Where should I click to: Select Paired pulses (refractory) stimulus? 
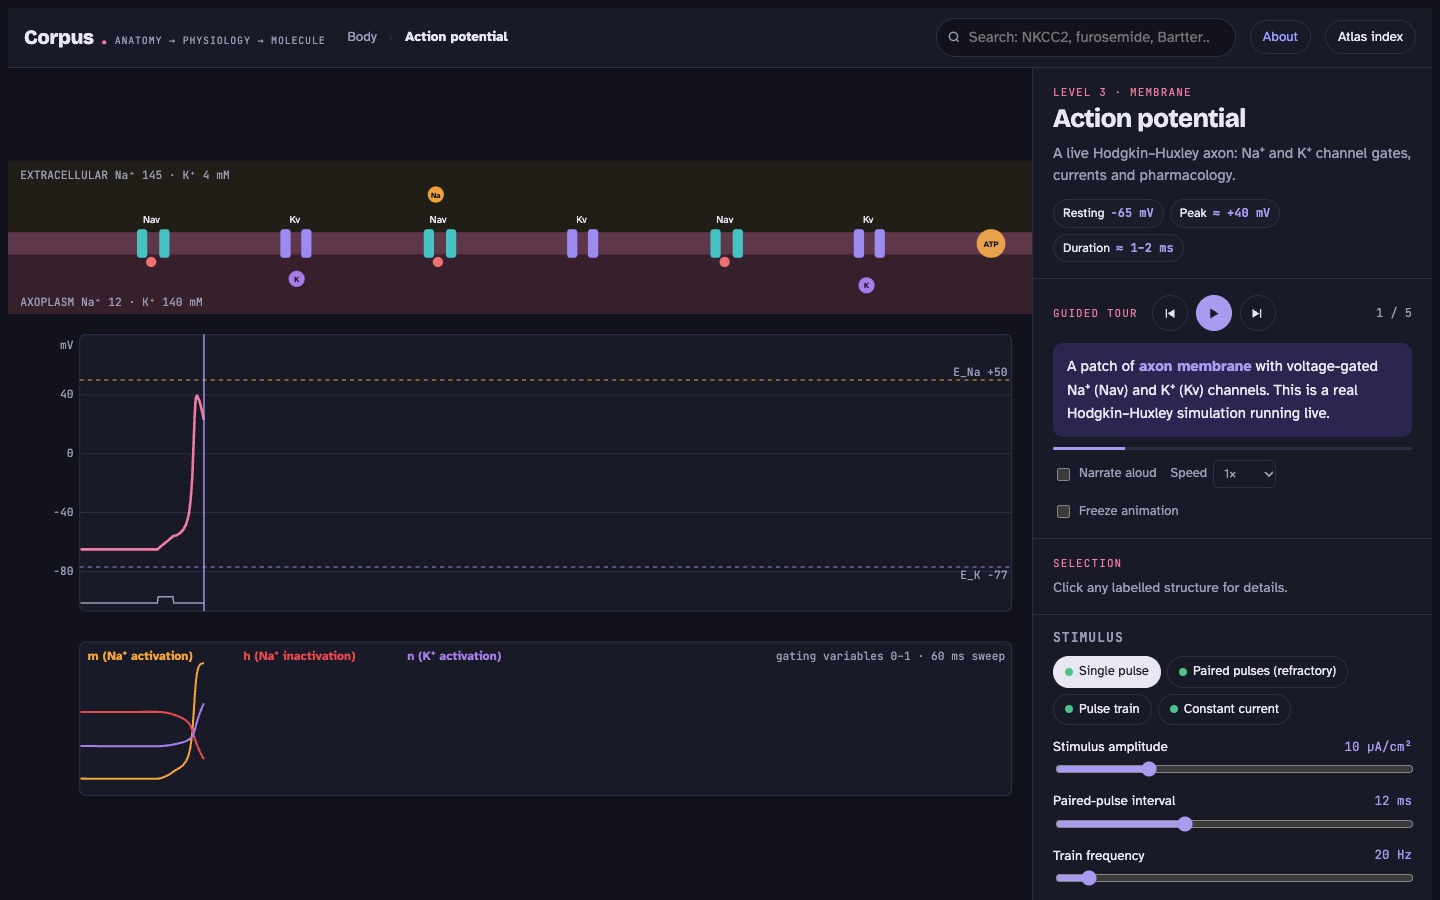pyautogui.click(x=1257, y=671)
